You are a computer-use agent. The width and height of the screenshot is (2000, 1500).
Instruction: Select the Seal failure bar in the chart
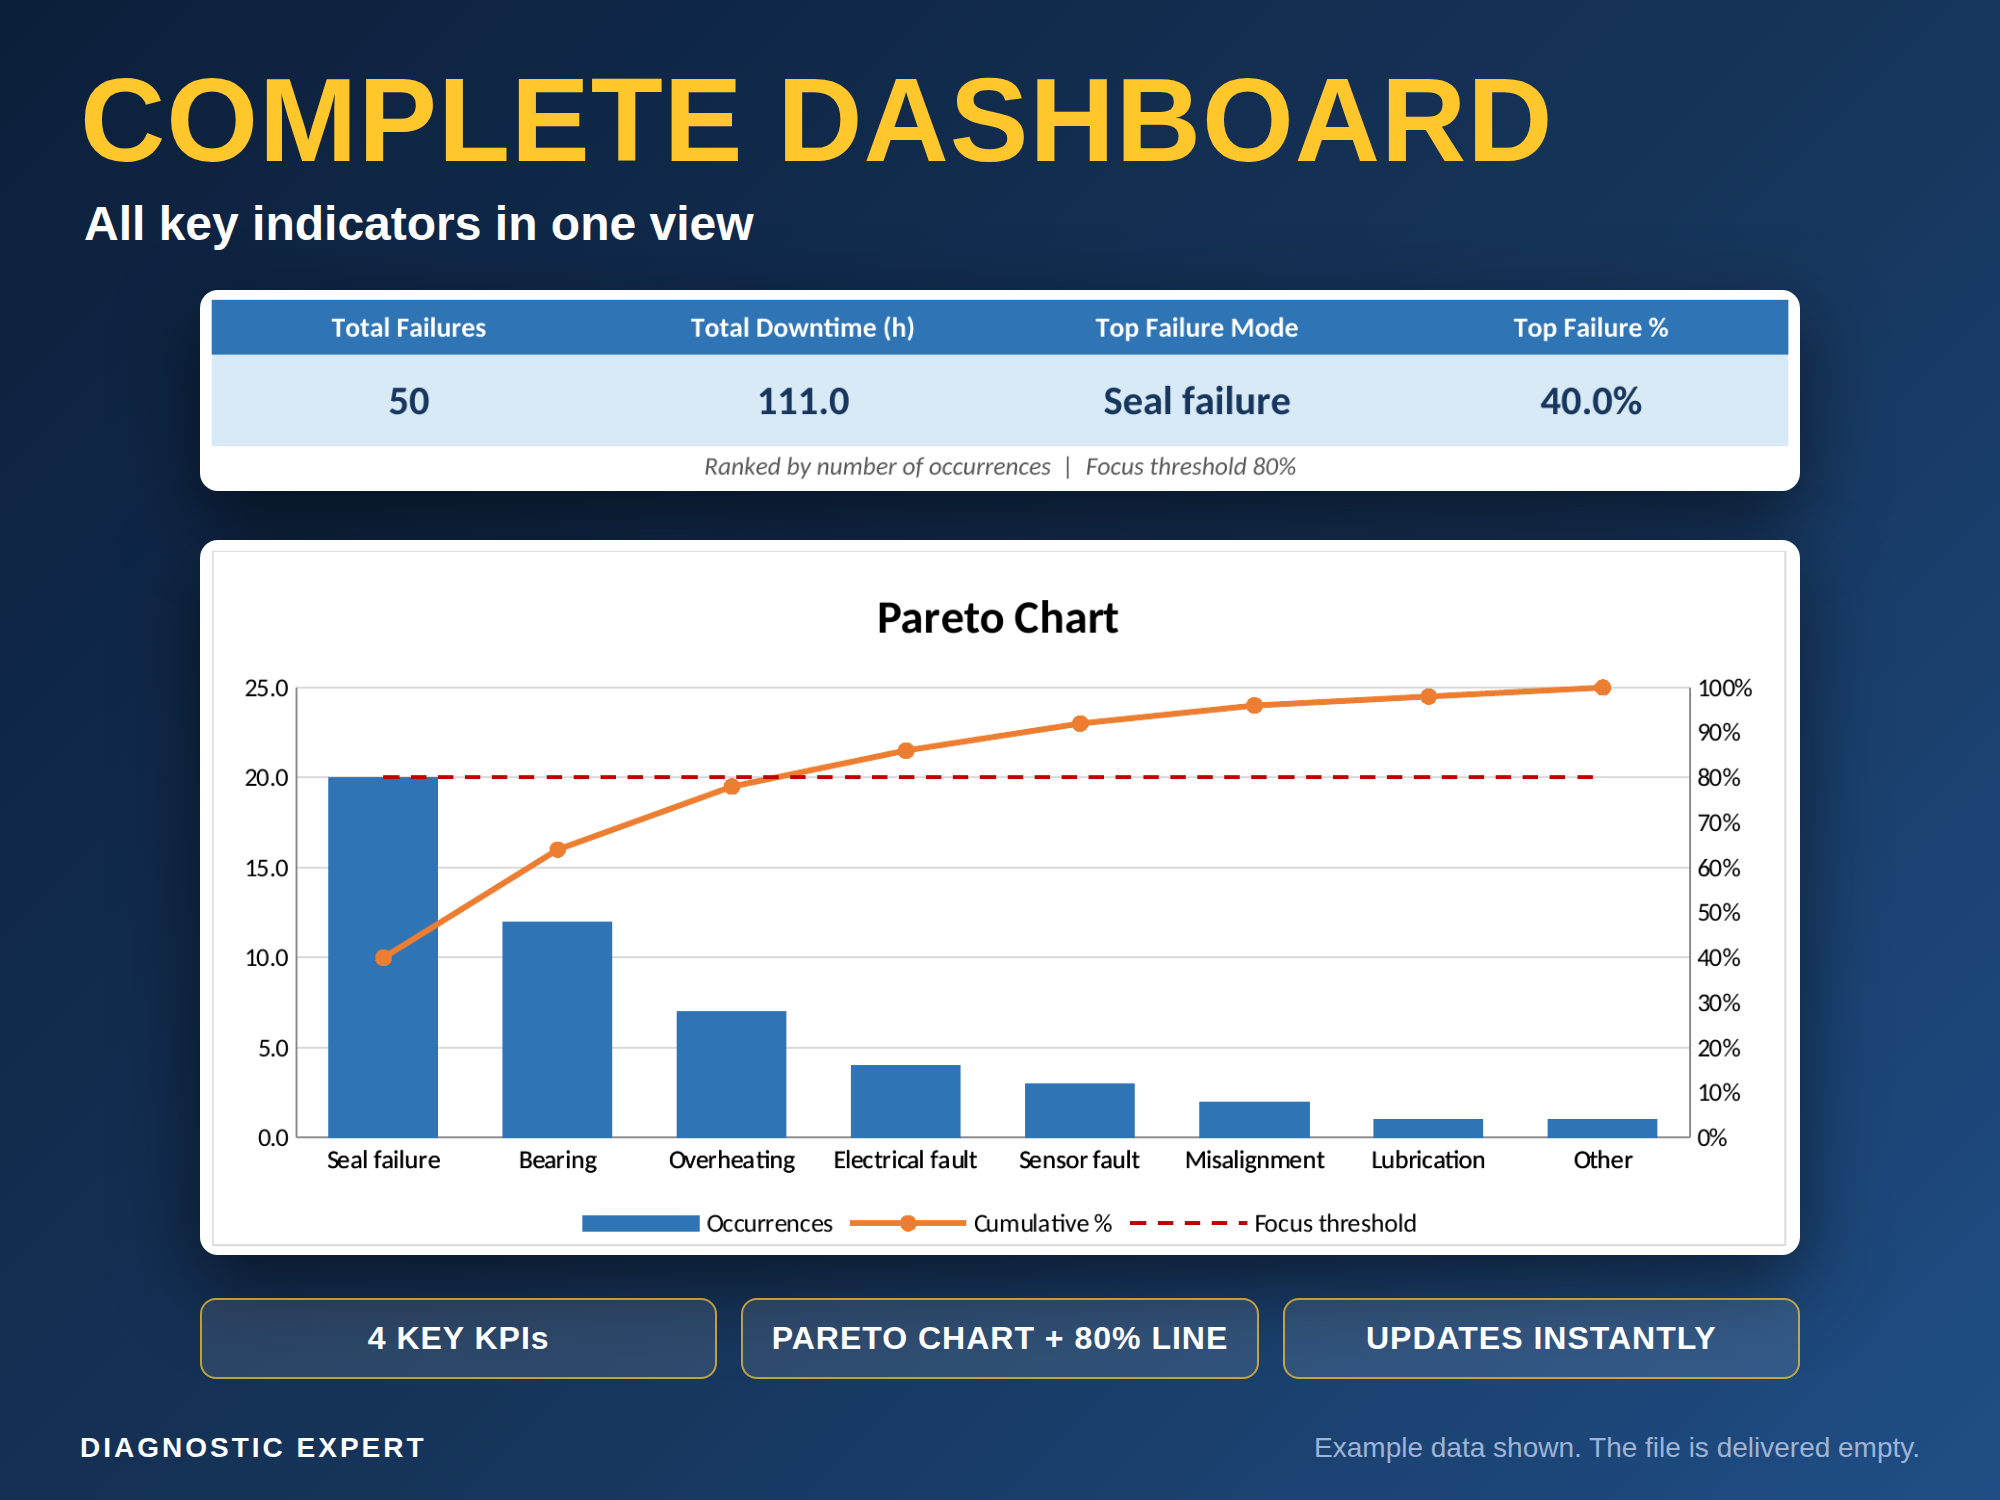383,957
